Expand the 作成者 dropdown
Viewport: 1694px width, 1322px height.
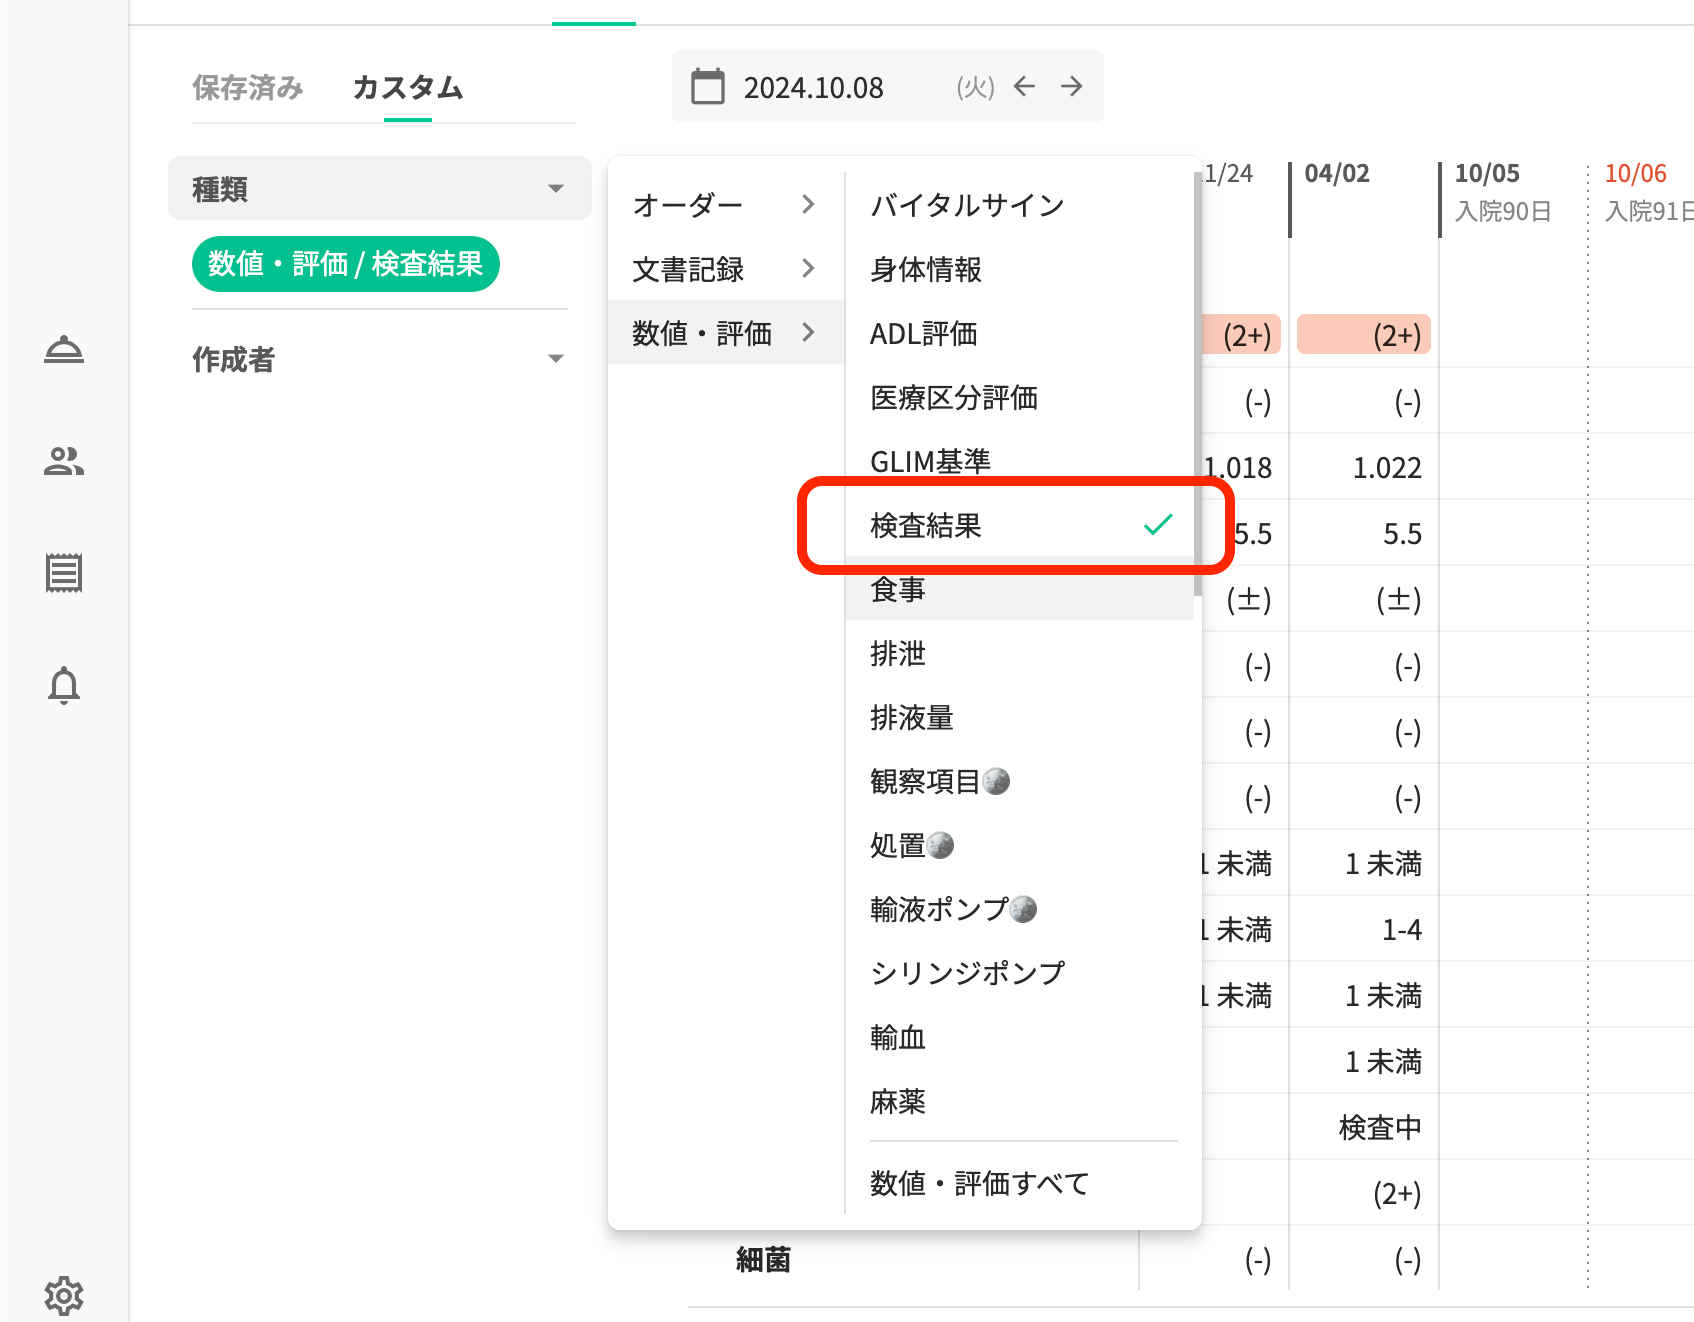[378, 359]
